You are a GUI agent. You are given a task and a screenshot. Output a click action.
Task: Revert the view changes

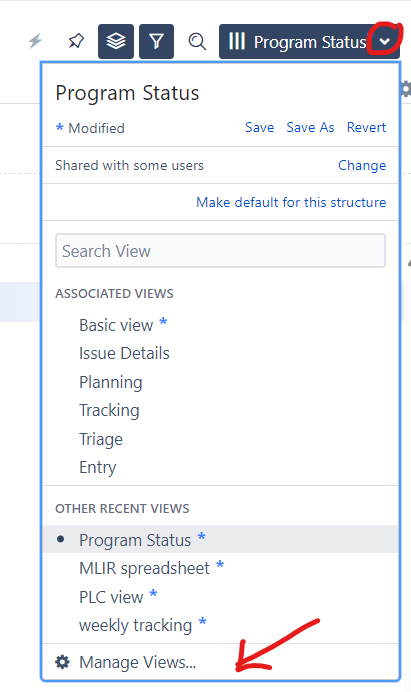tap(366, 128)
